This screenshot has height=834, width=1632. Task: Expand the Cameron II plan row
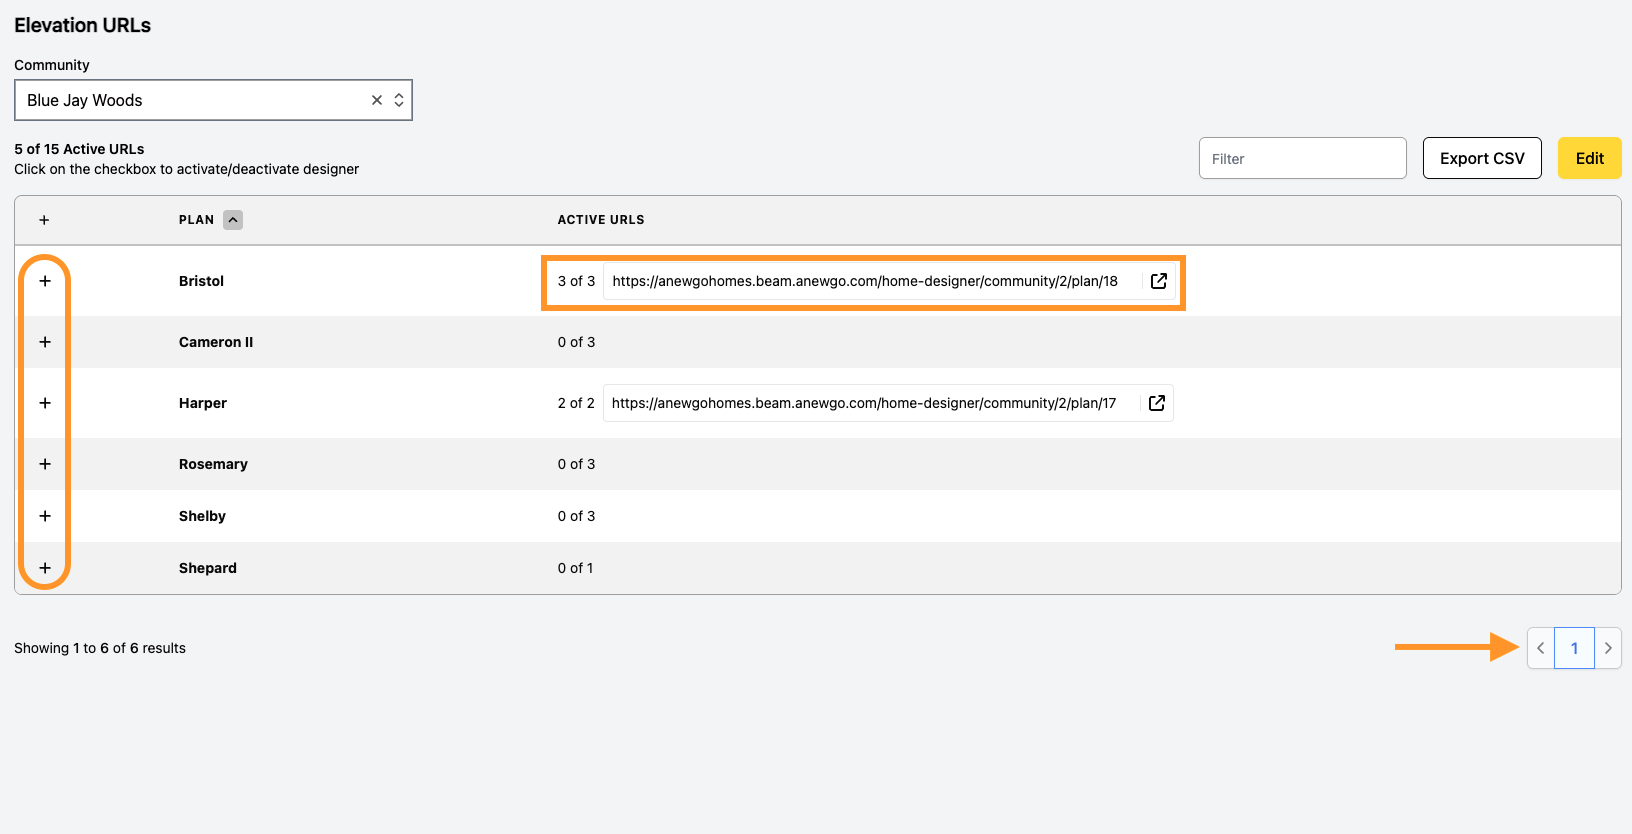tap(45, 342)
